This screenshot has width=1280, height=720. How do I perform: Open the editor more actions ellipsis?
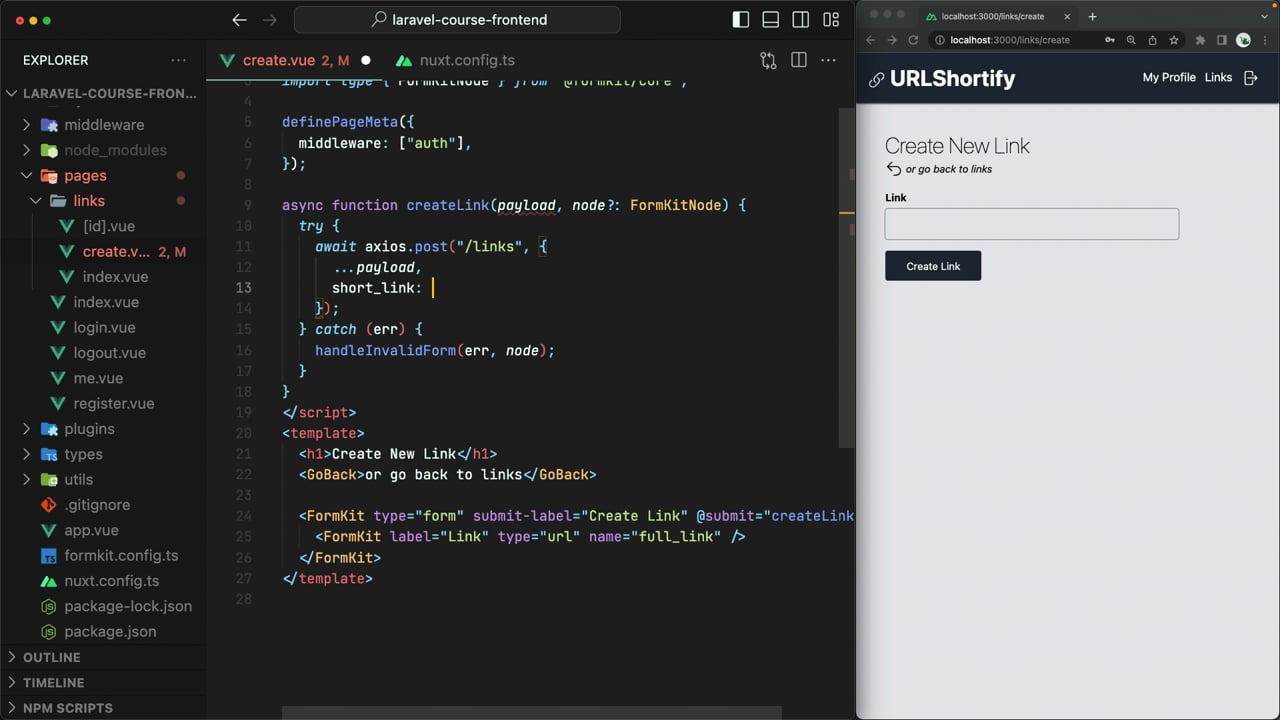828,60
